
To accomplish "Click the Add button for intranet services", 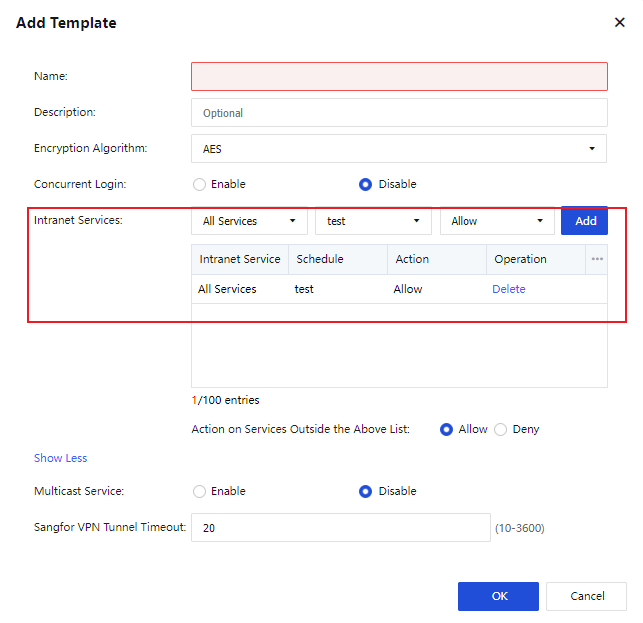I will pyautogui.click(x=585, y=221).
